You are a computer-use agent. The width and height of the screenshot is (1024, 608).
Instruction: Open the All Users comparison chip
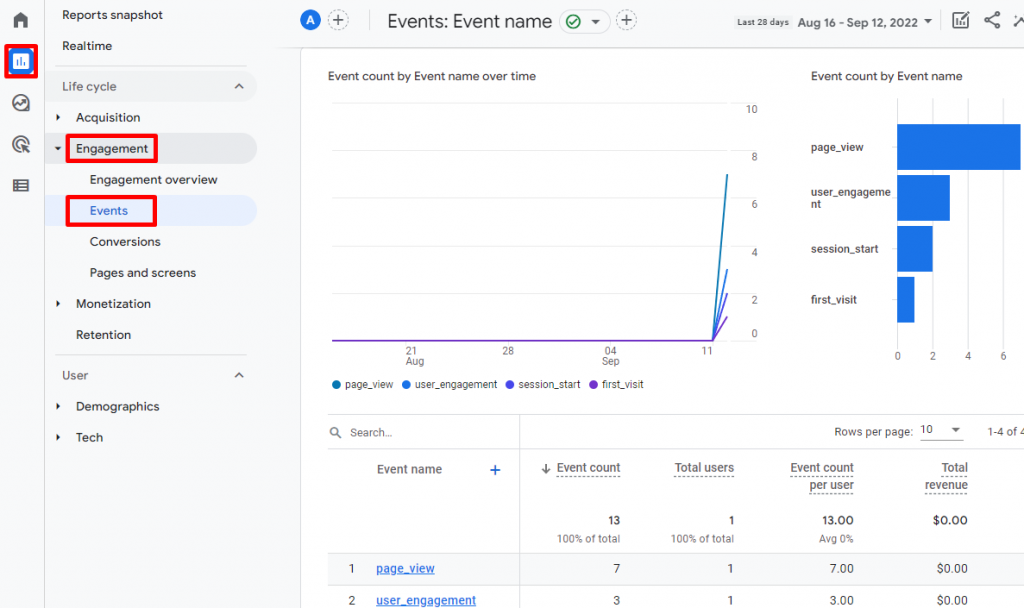pyautogui.click(x=309, y=19)
